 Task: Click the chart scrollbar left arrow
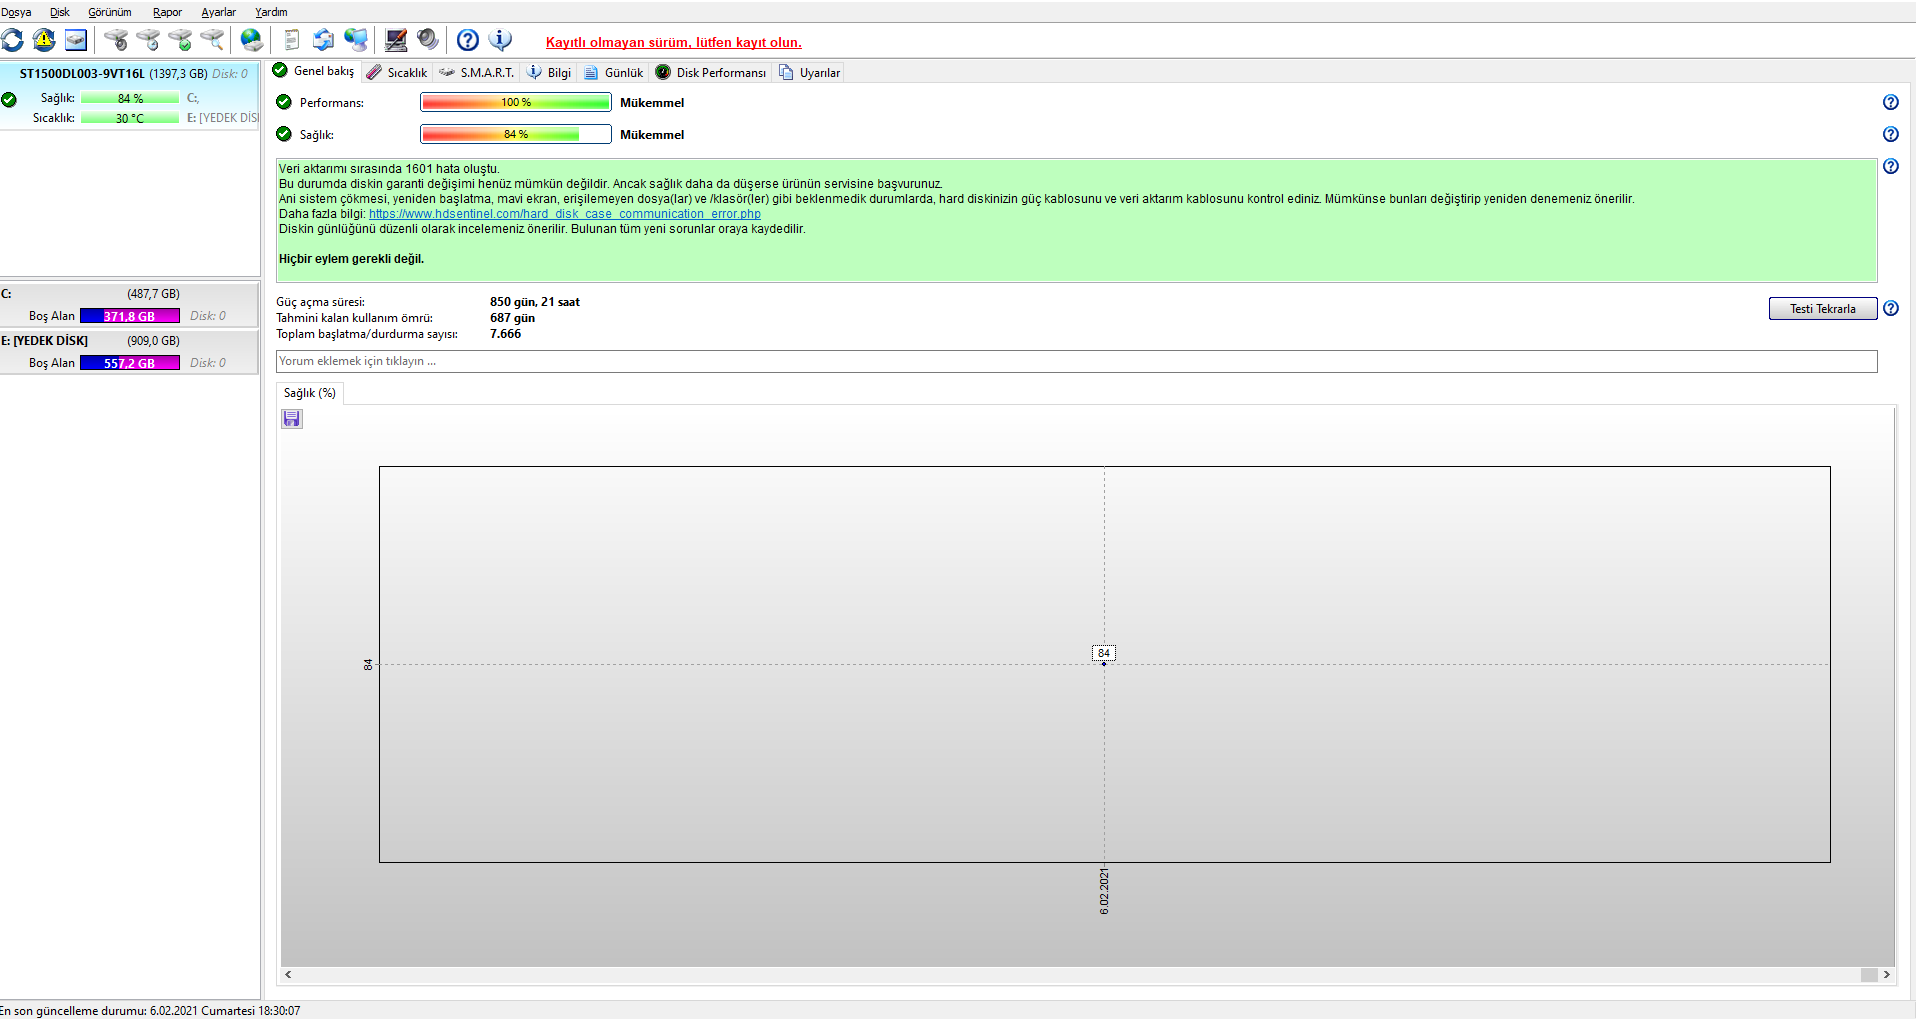point(289,975)
